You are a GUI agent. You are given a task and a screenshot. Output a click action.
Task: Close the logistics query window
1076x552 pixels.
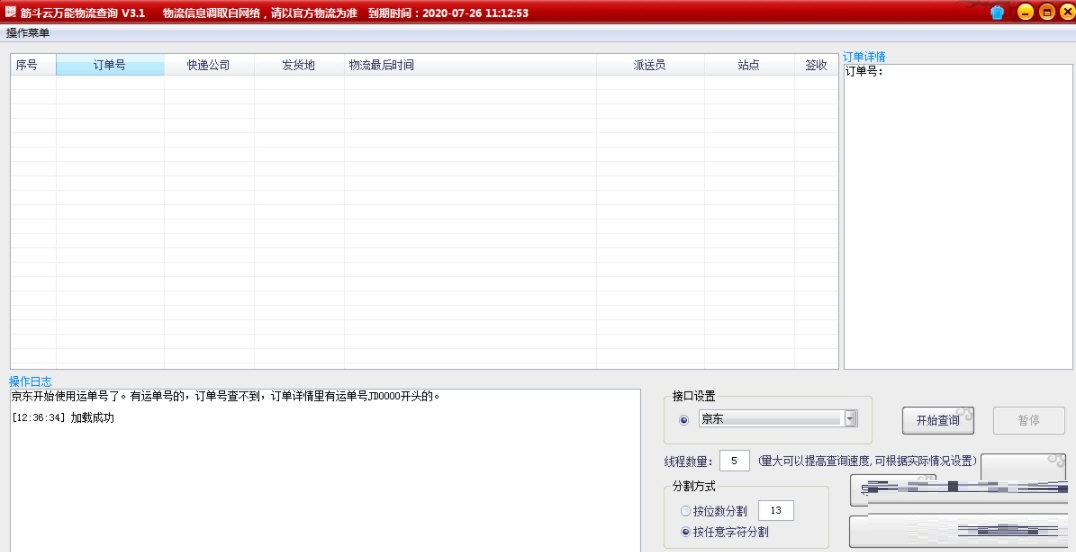click(1065, 13)
